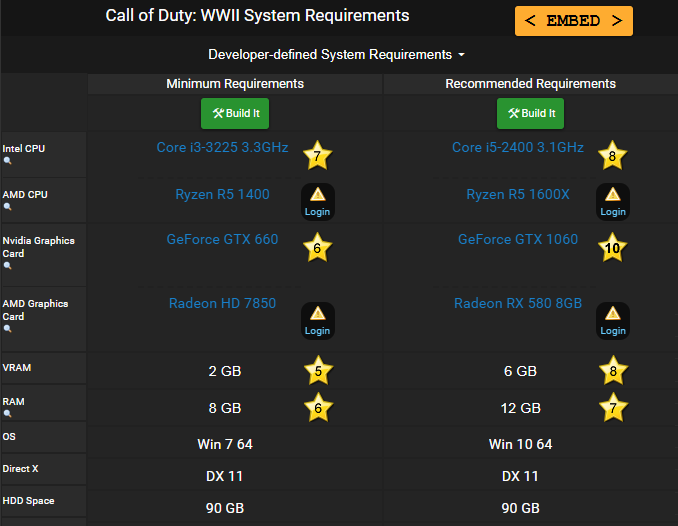Click star rating 7 beside 12 GB RAM

click(x=613, y=407)
